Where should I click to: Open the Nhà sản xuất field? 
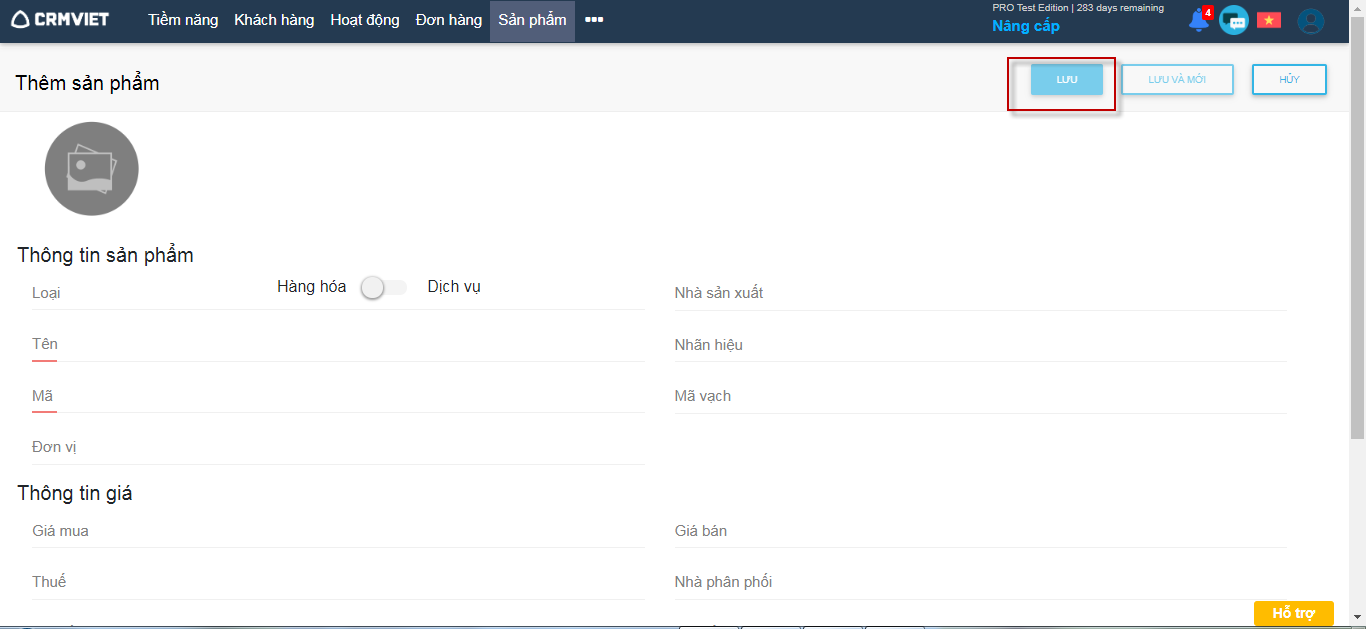[x=980, y=293]
